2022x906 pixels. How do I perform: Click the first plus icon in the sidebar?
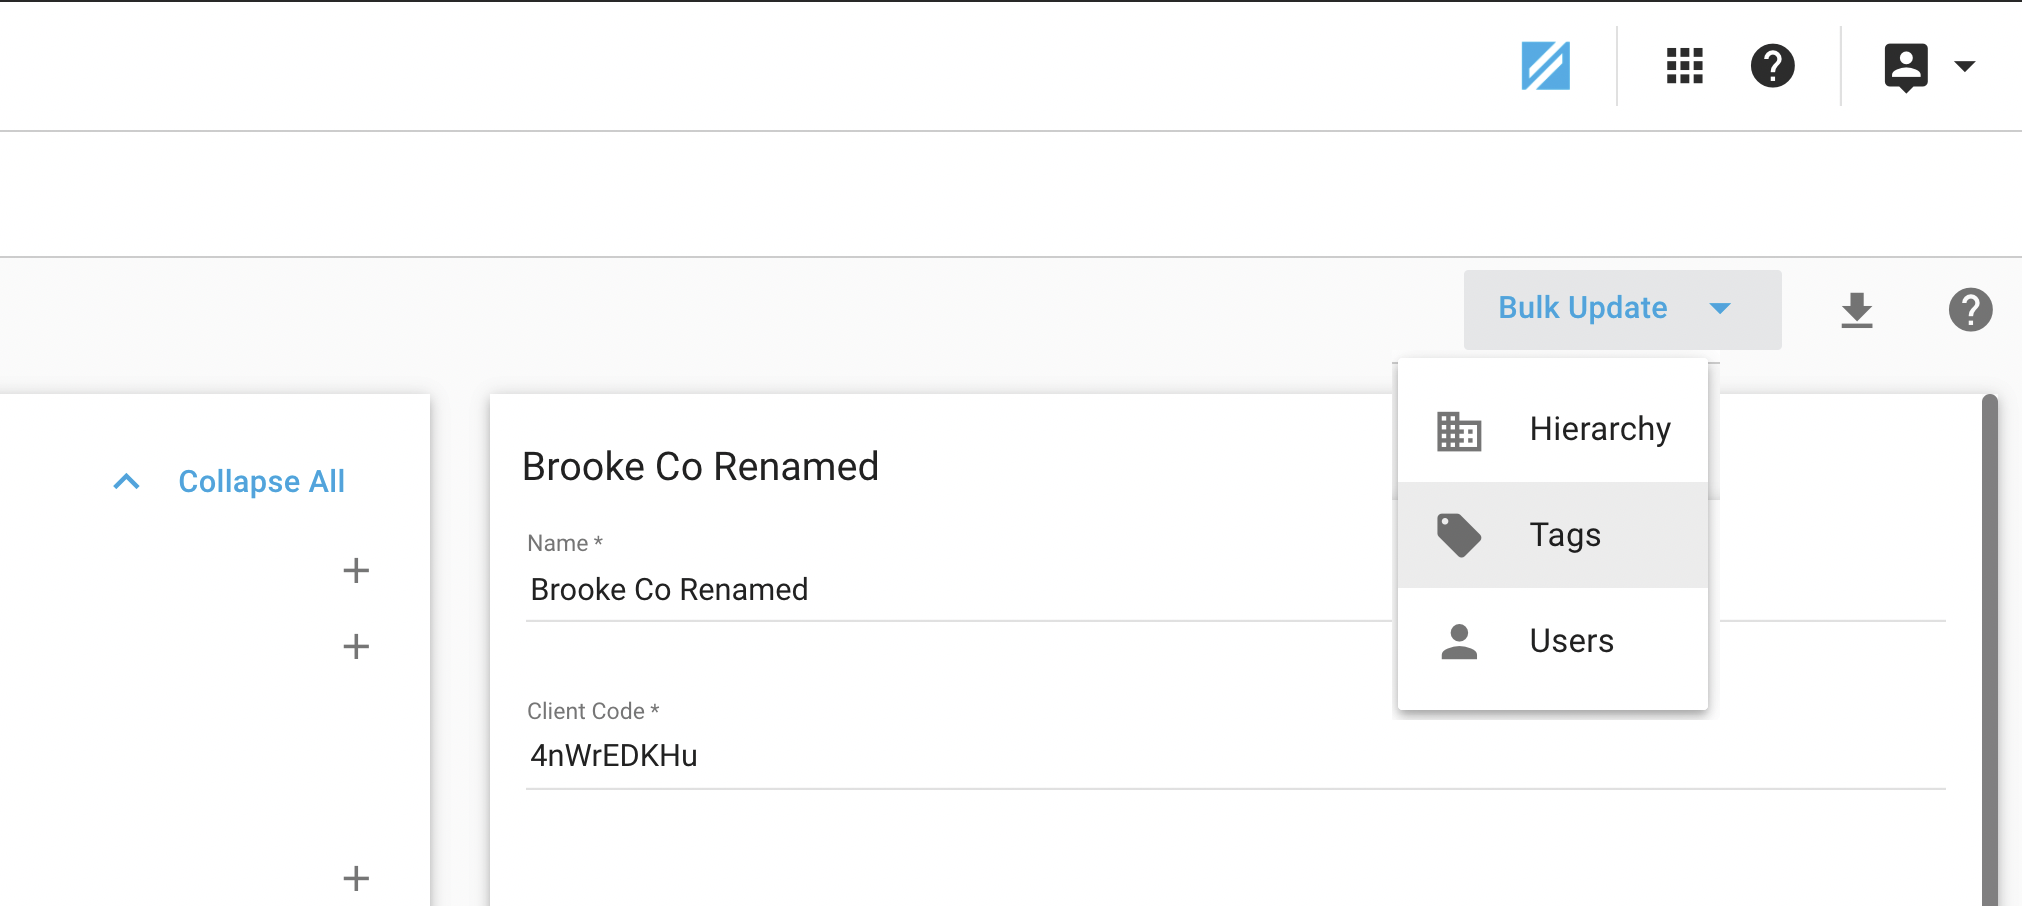pyautogui.click(x=356, y=570)
